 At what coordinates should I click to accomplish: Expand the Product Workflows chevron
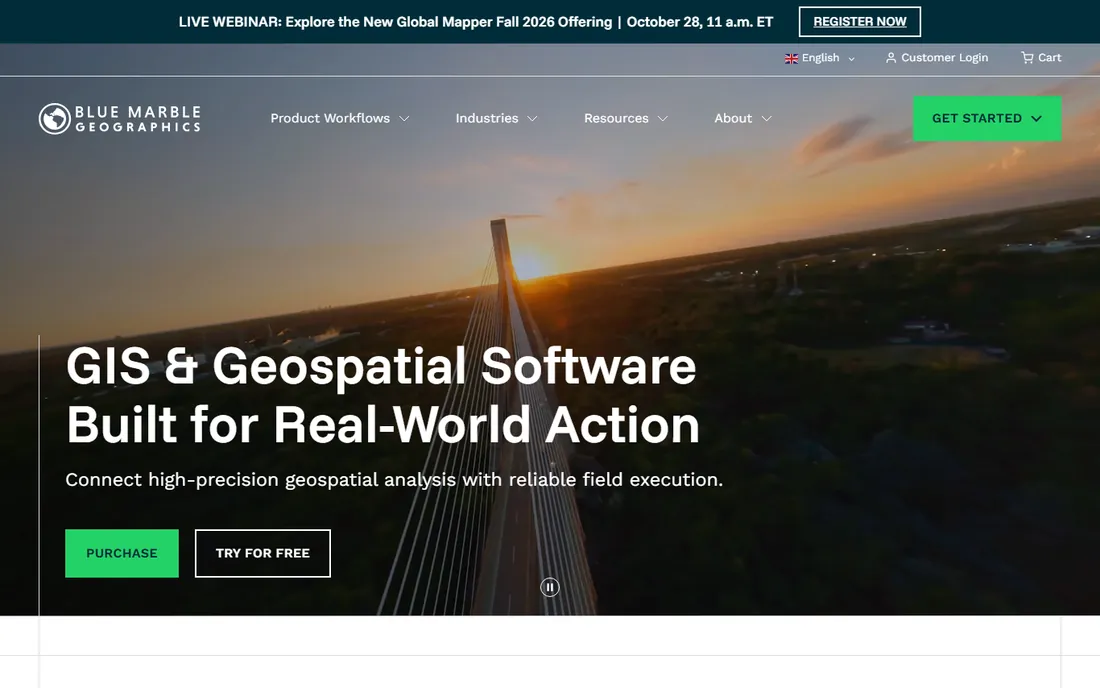click(x=404, y=119)
